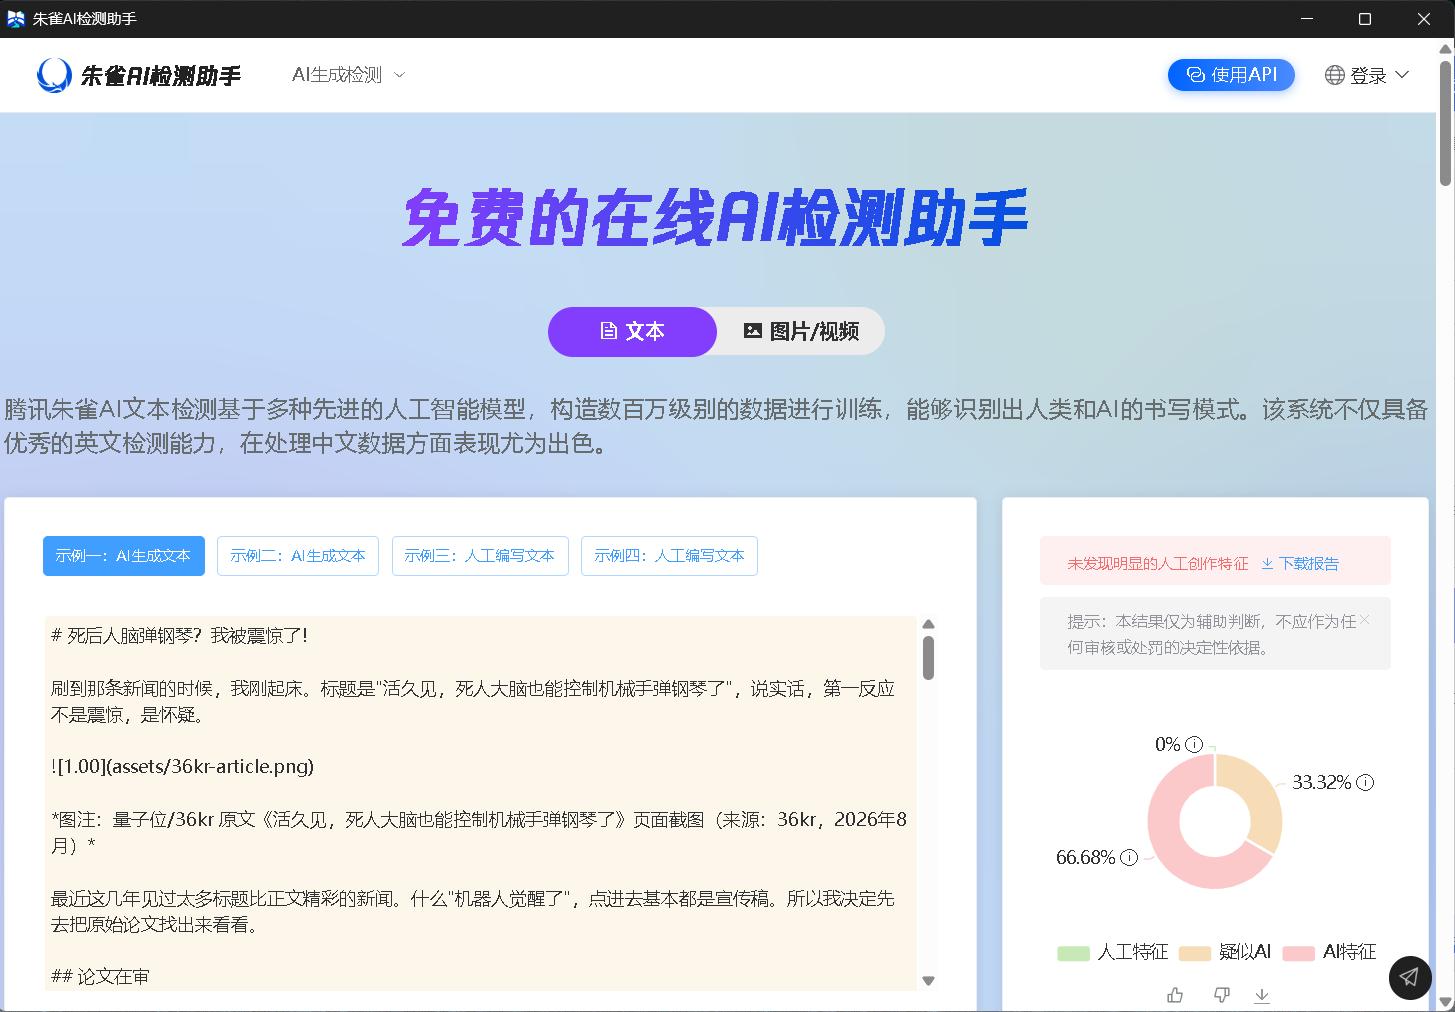The image size is (1455, 1012).
Task: Click the 66.68% percentage label
Action: 1085,858
